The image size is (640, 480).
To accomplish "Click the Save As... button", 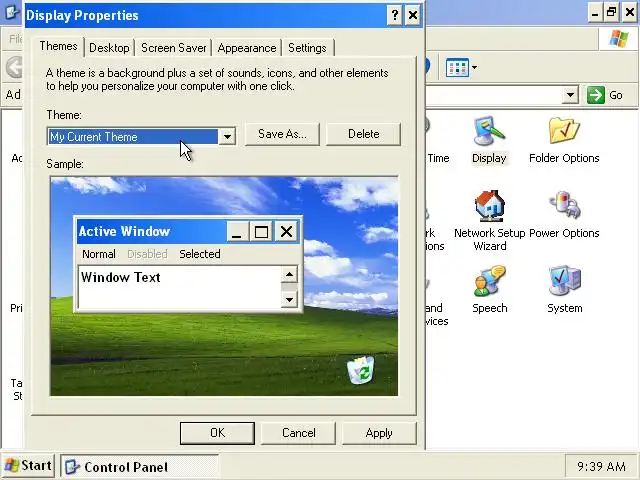I will coord(282,134).
